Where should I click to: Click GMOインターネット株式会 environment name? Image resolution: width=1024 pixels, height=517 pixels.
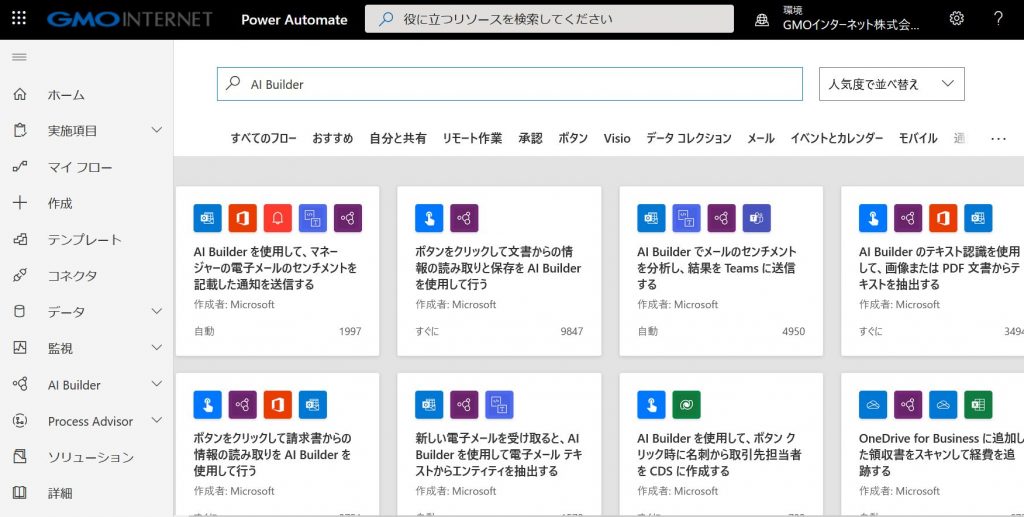pos(851,25)
